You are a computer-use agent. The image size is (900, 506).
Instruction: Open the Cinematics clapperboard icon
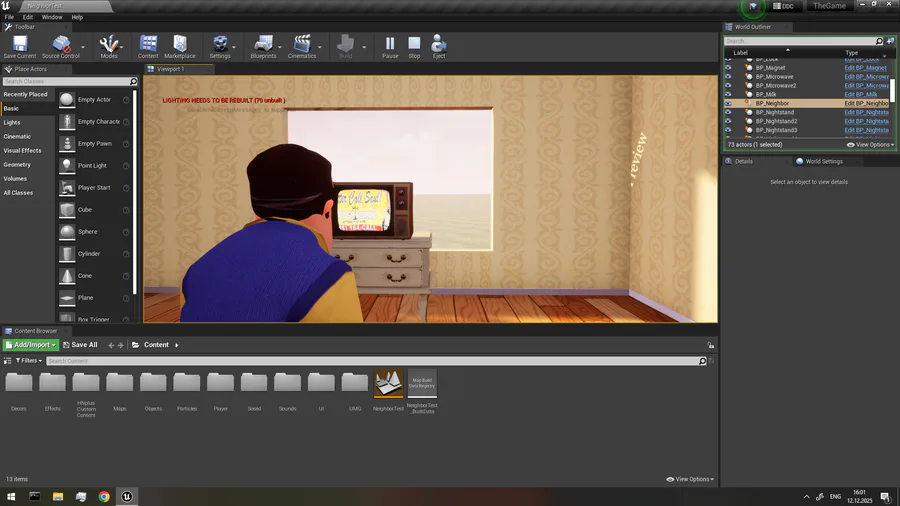point(302,46)
